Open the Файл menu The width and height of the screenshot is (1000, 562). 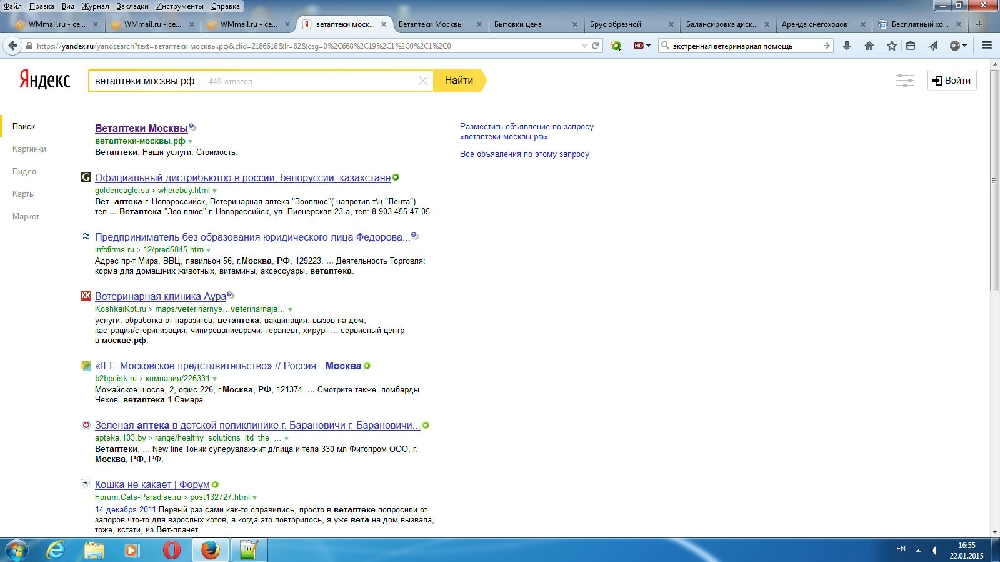tap(13, 6)
